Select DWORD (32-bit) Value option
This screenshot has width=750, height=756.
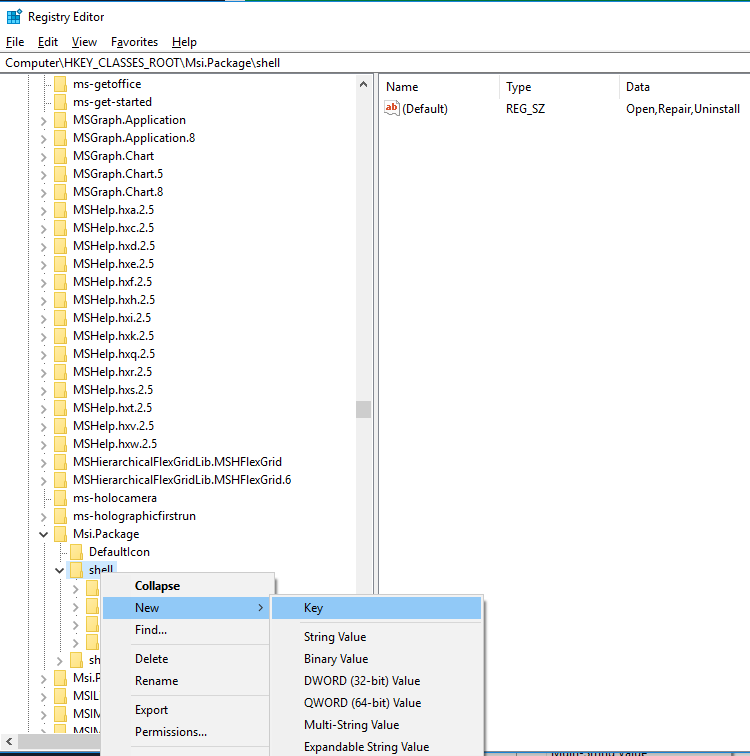[x=362, y=681]
